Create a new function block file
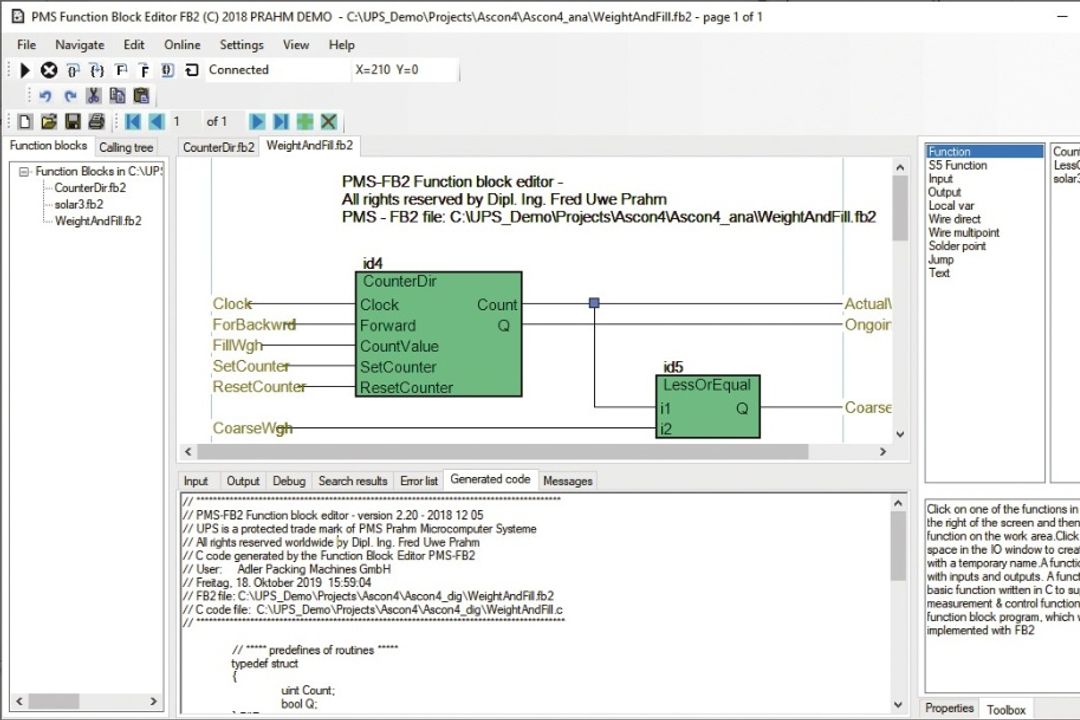Screen dimensions: 1080x720 (x=25, y=122)
